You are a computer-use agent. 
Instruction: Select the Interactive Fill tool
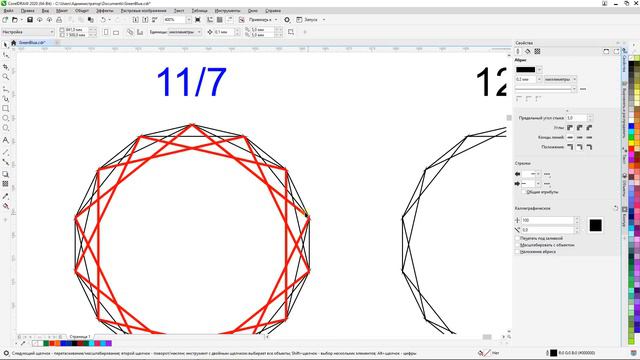click(x=5, y=206)
